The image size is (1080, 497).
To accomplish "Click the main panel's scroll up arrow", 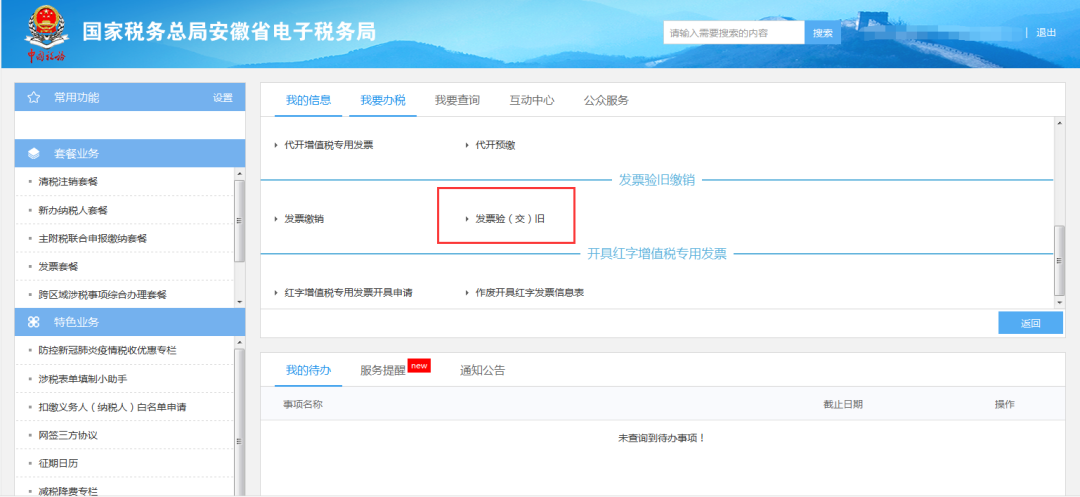I will [x=1059, y=124].
